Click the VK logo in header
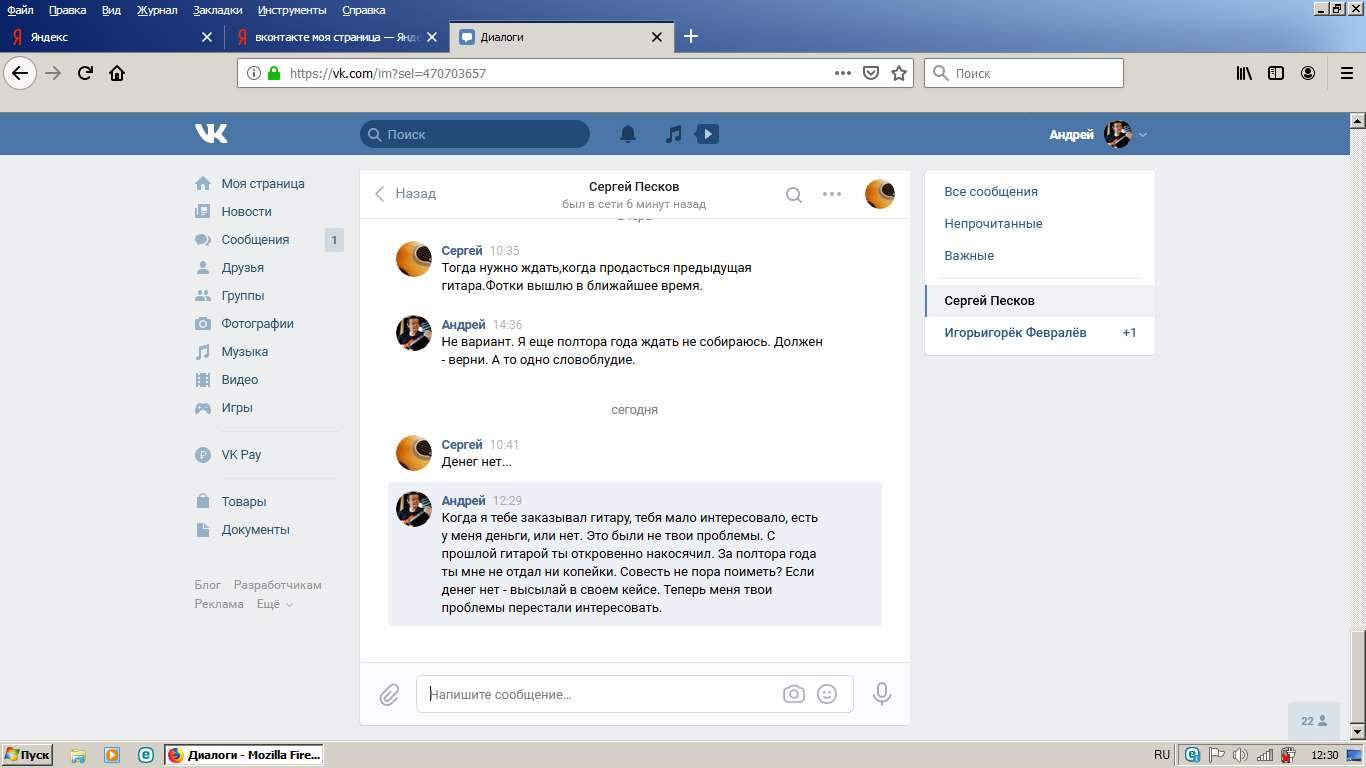This screenshot has height=768, width=1366. (211, 134)
